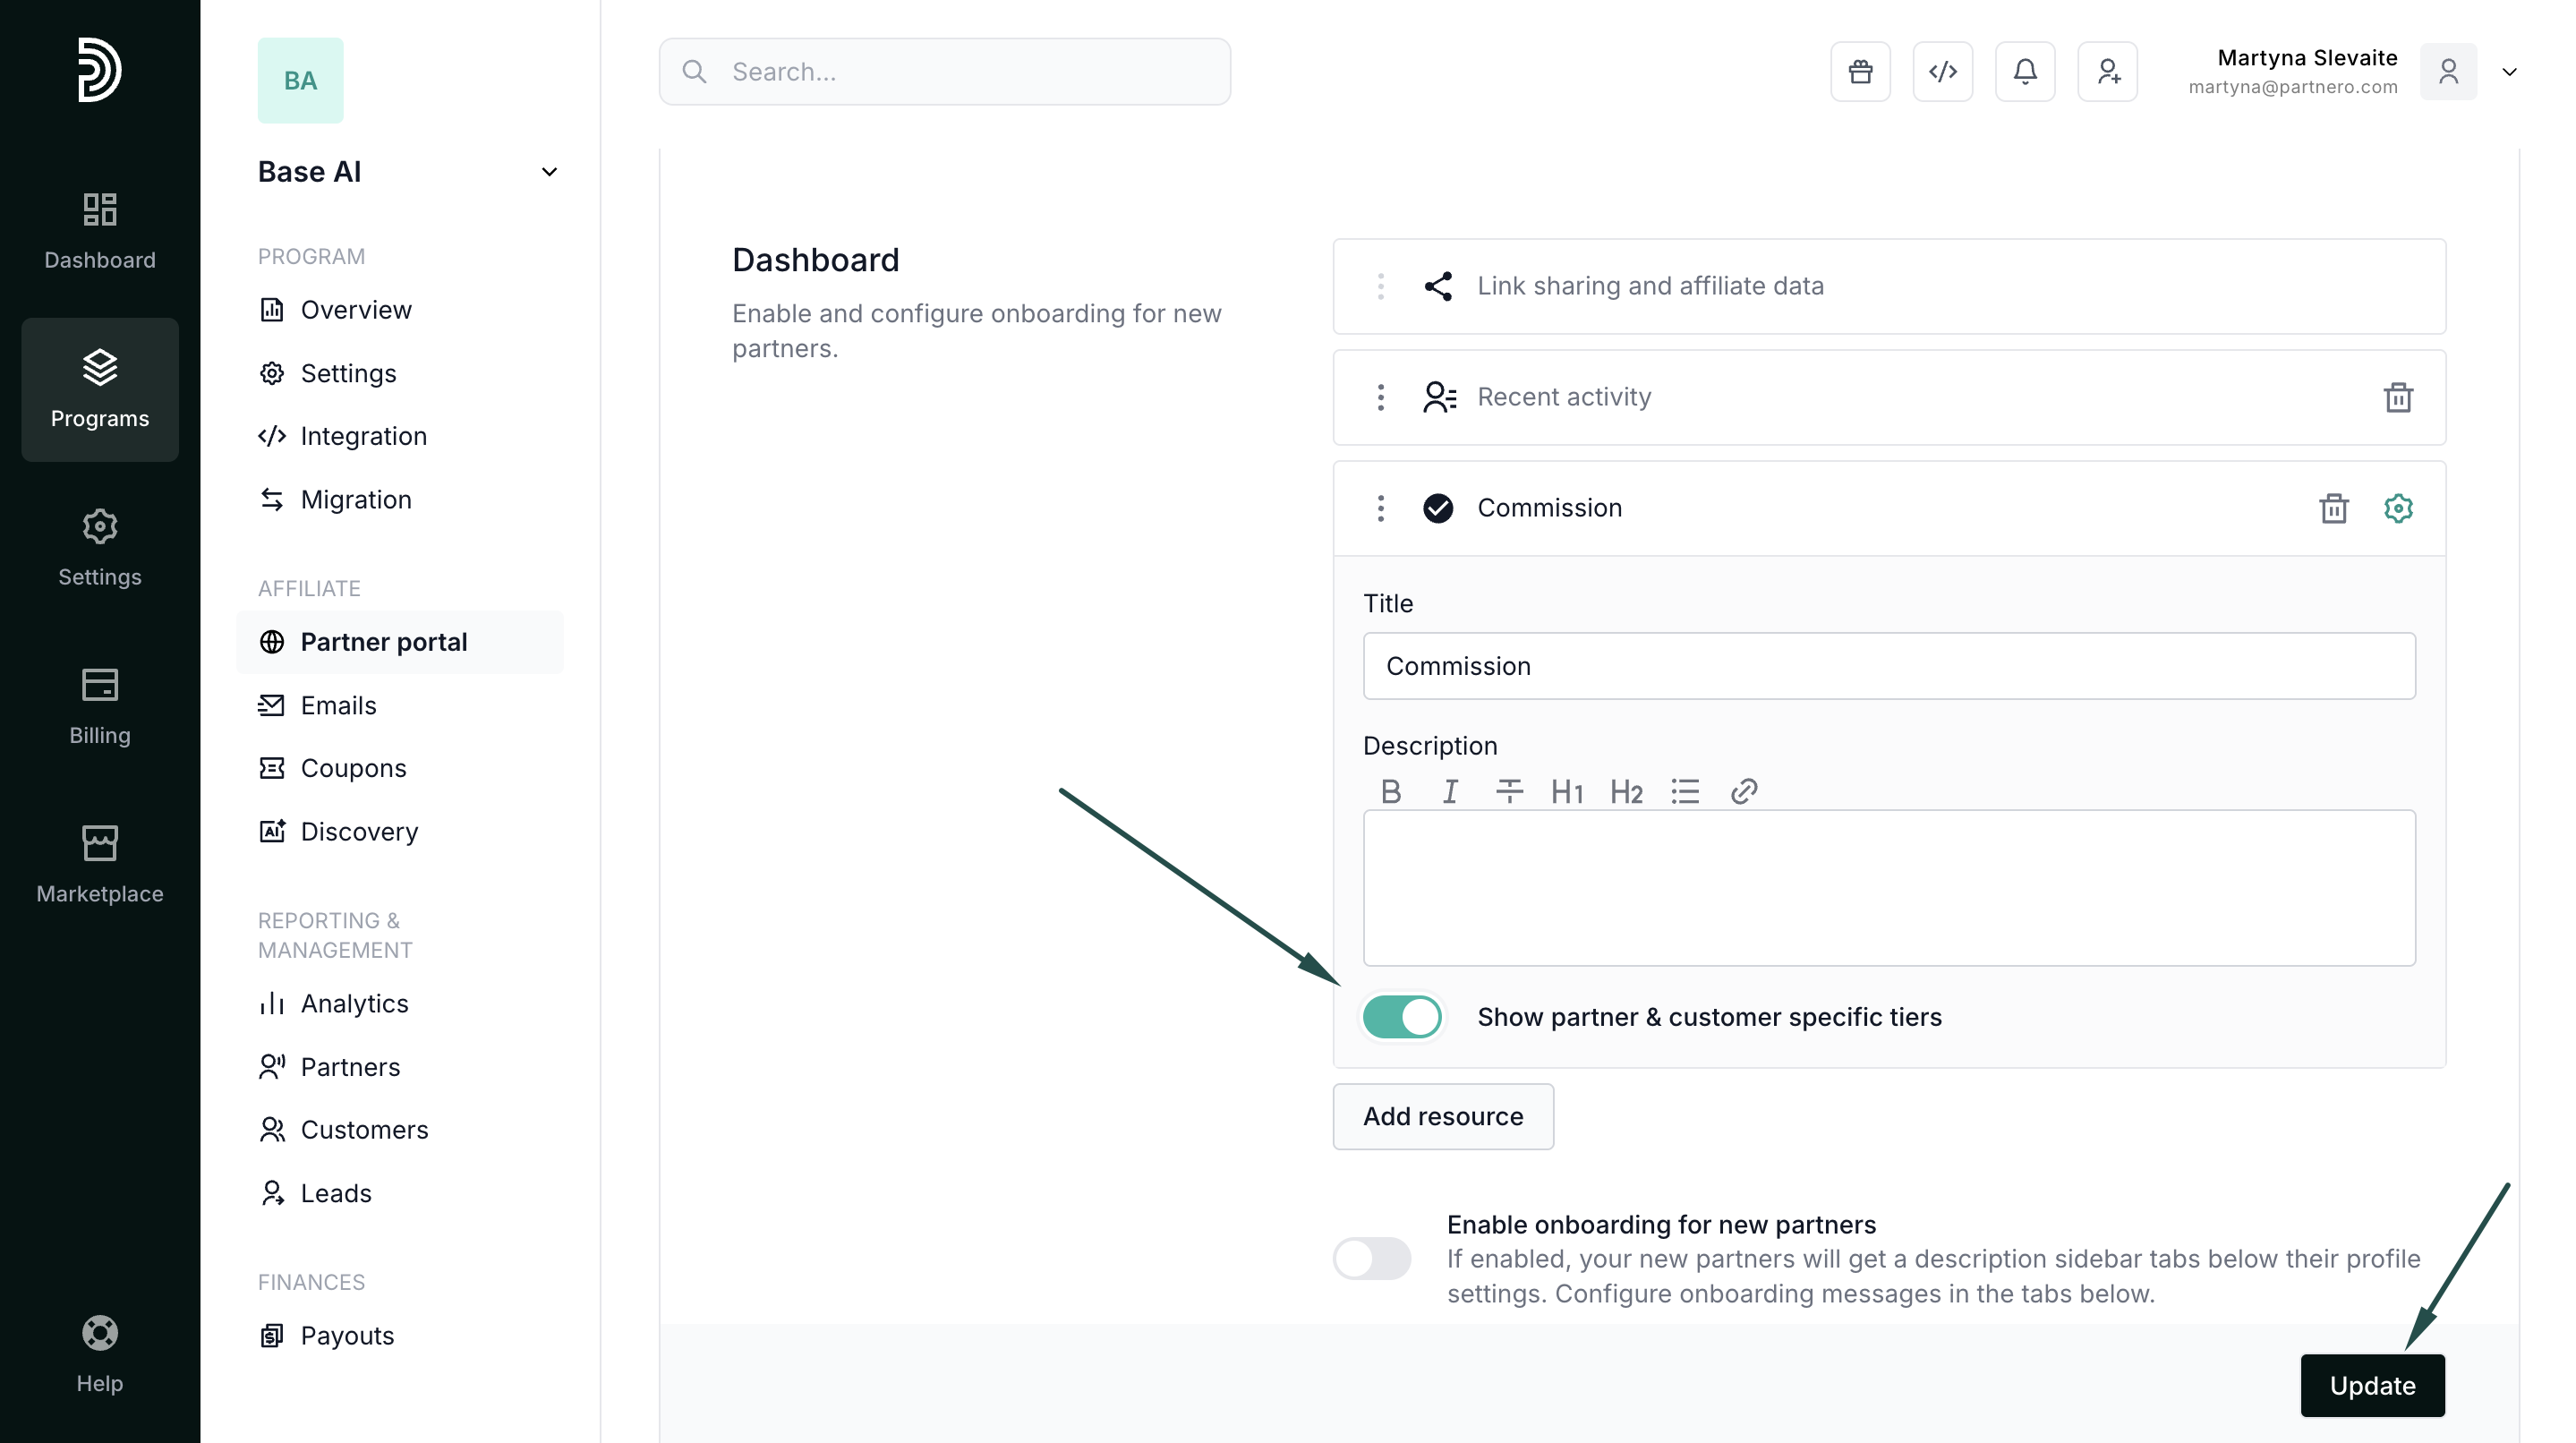Open Recent activity drag handle menu
Viewport: 2576px width, 1443px height.
(1381, 397)
